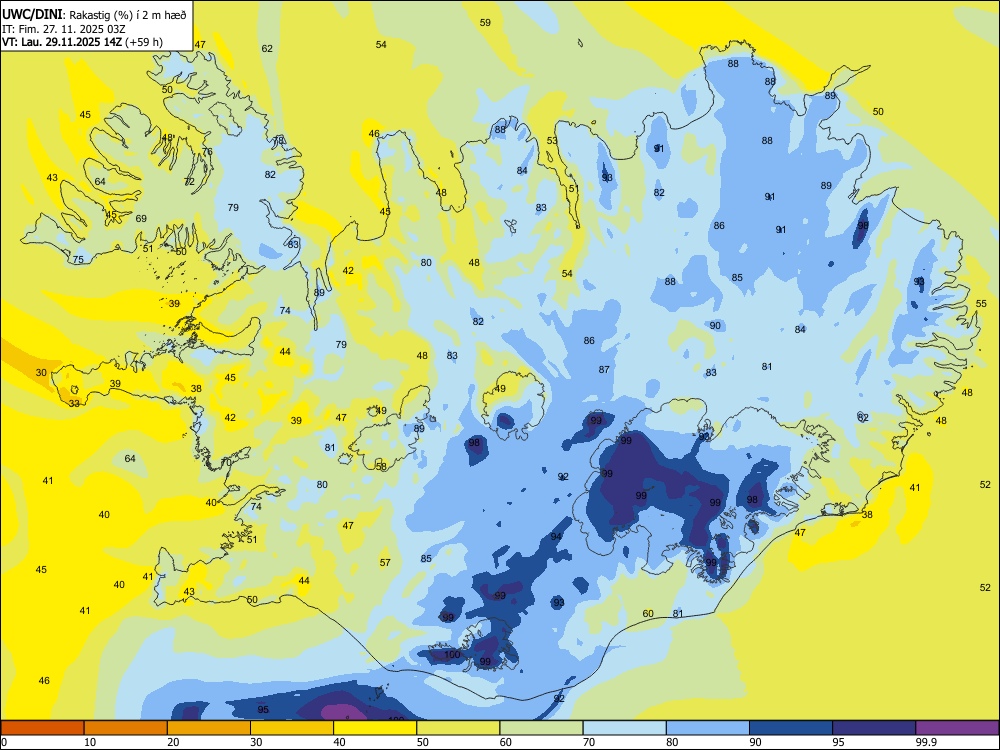Screen dimensions: 1000x750
Task: Click the map value '90' in the eastern interior
Action: coord(715,325)
